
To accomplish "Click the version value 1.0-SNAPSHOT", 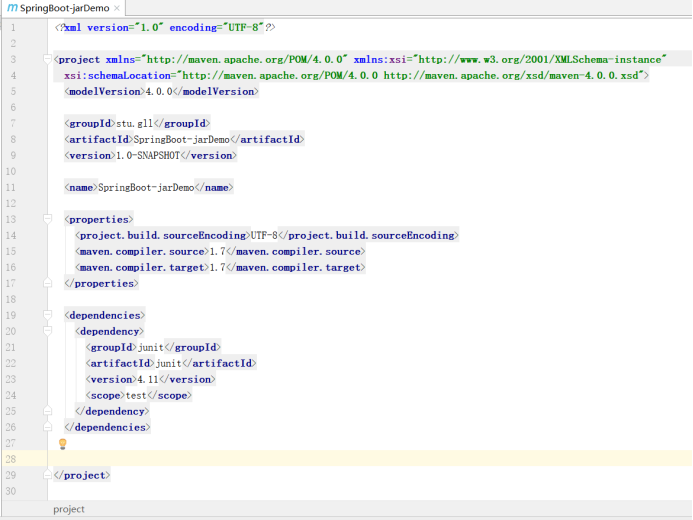I will click(148, 156).
